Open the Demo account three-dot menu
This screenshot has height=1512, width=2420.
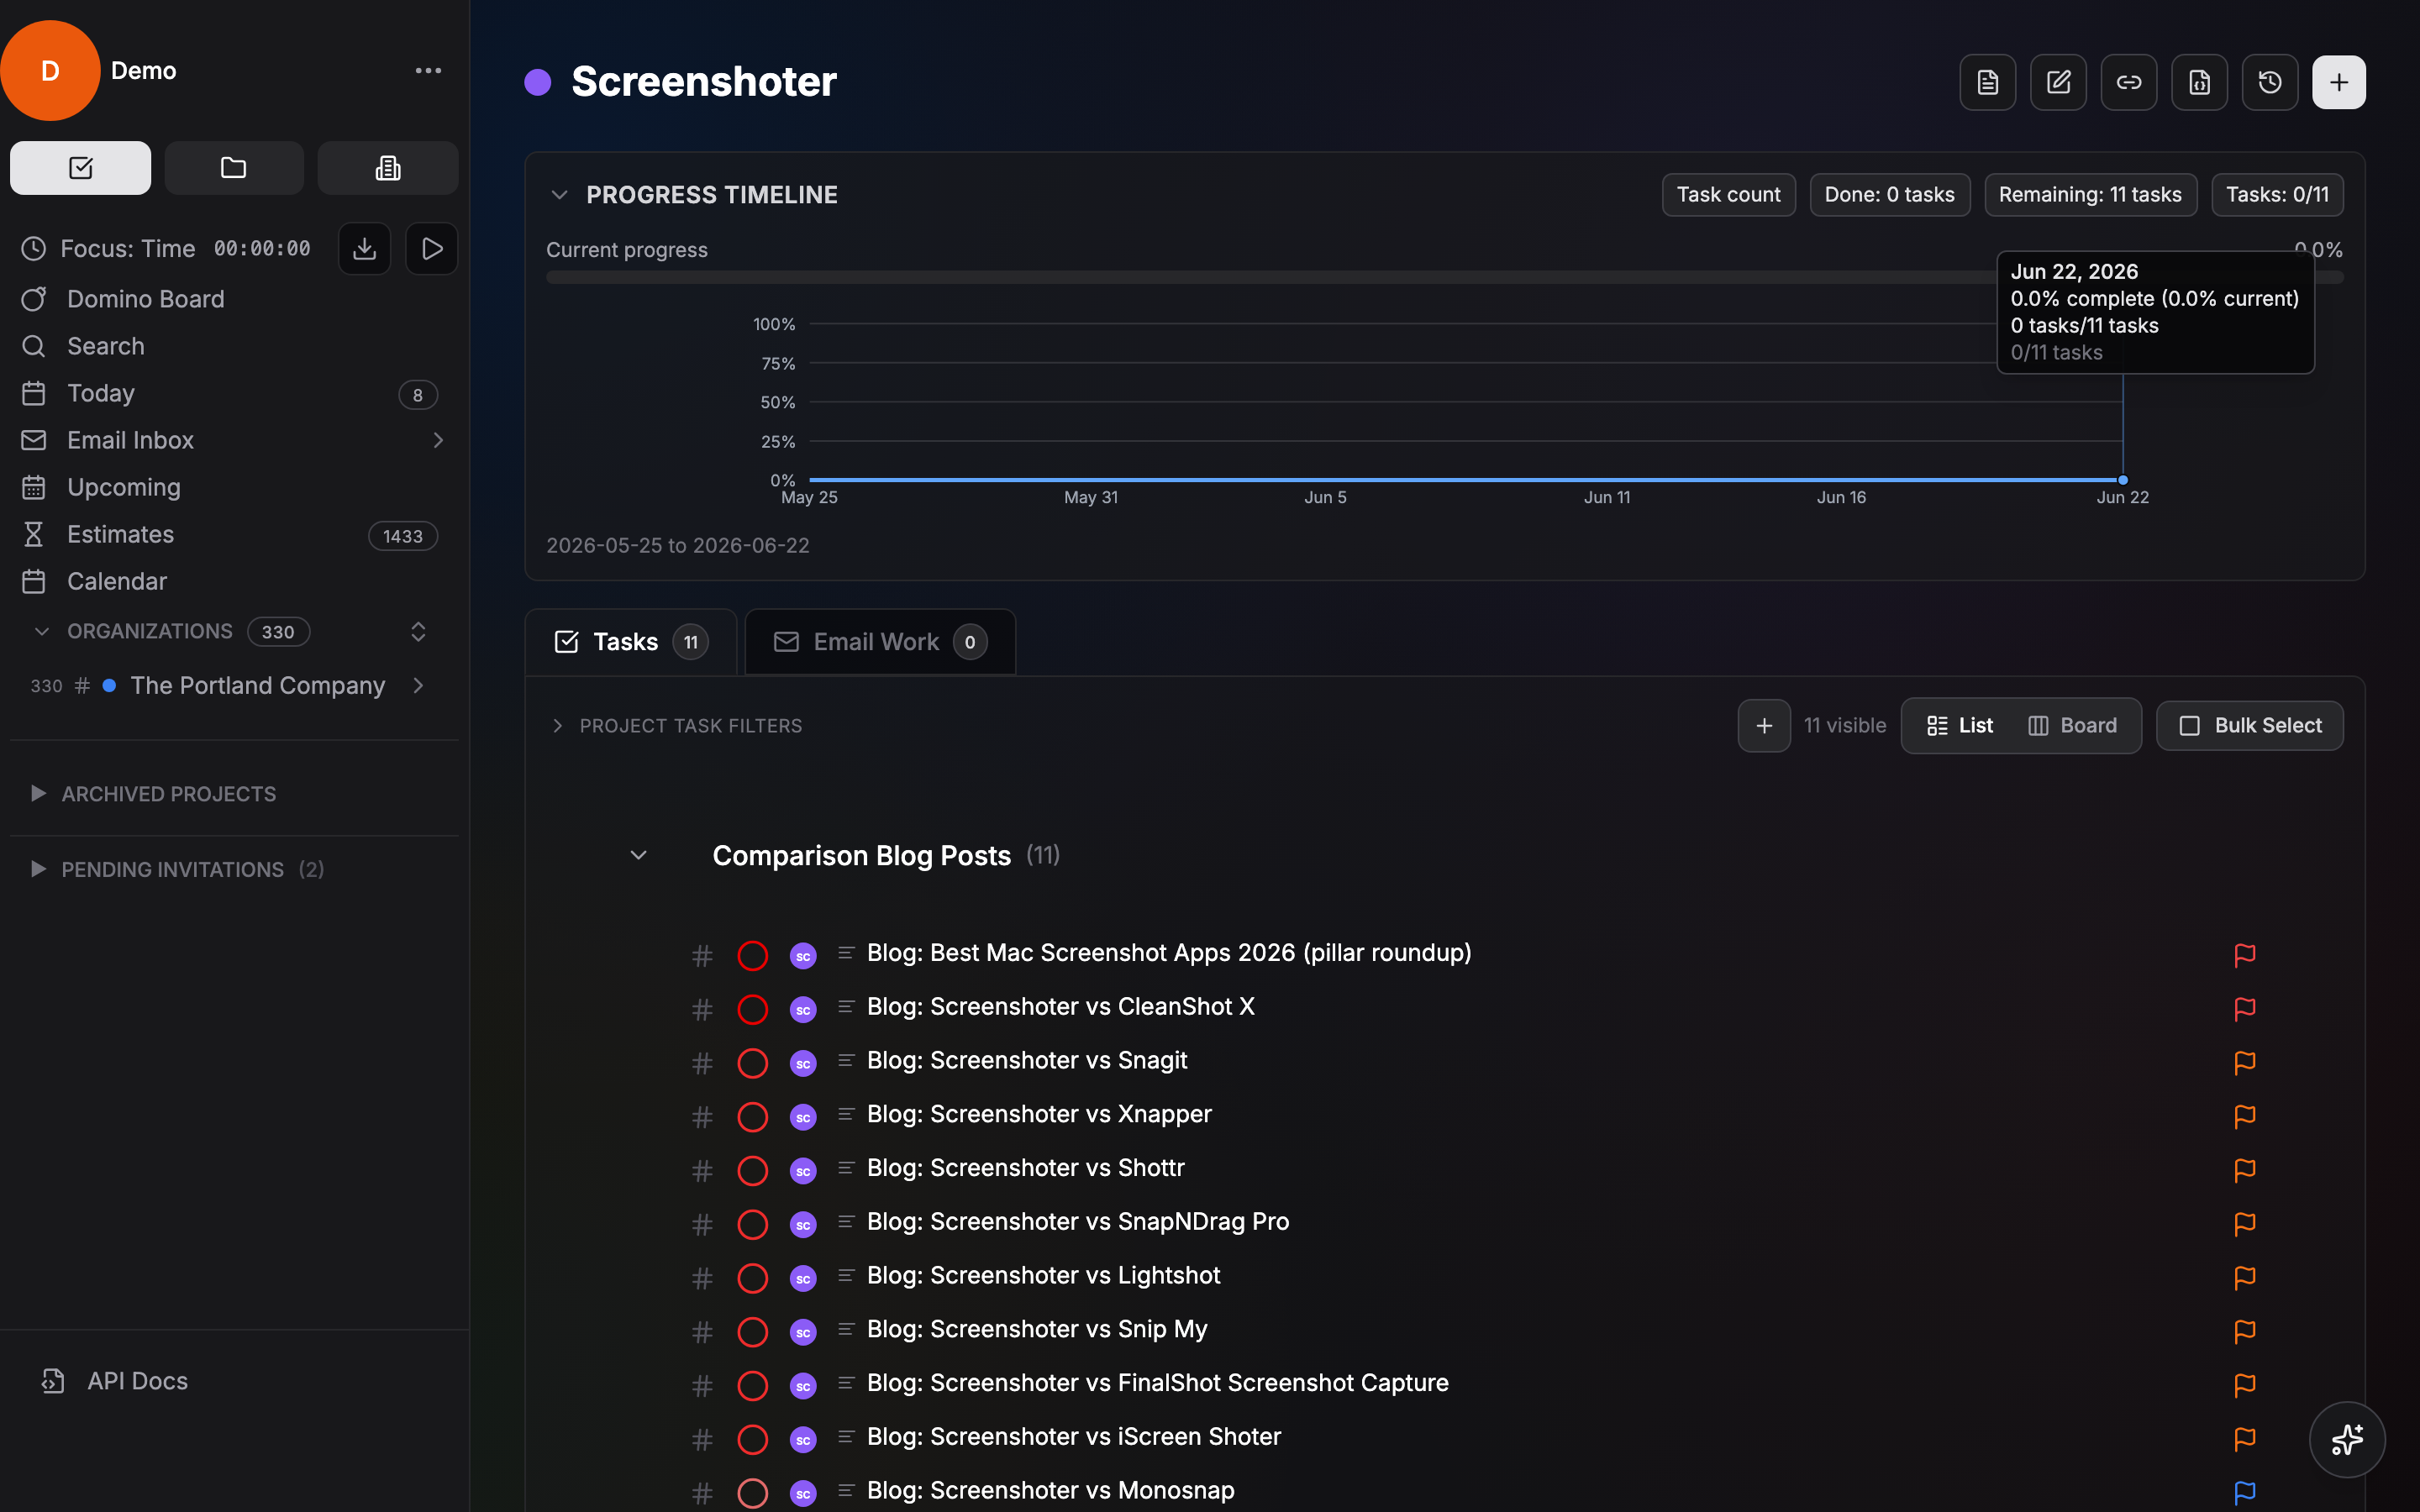[x=428, y=71]
